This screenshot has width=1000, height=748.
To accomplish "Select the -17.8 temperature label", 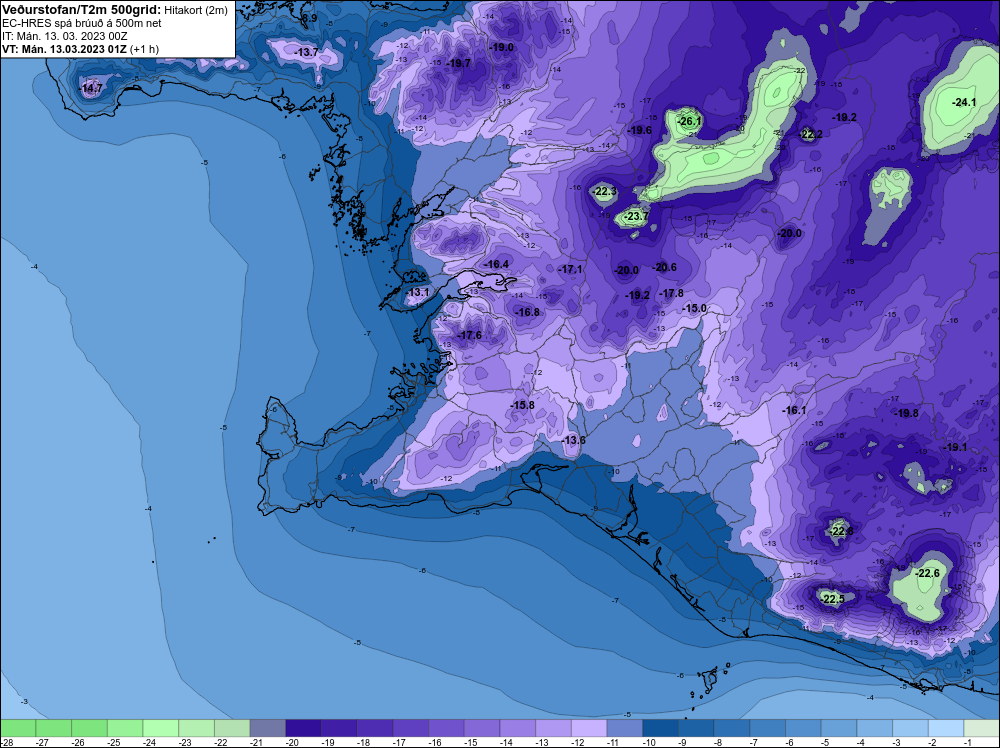I will coord(671,293).
